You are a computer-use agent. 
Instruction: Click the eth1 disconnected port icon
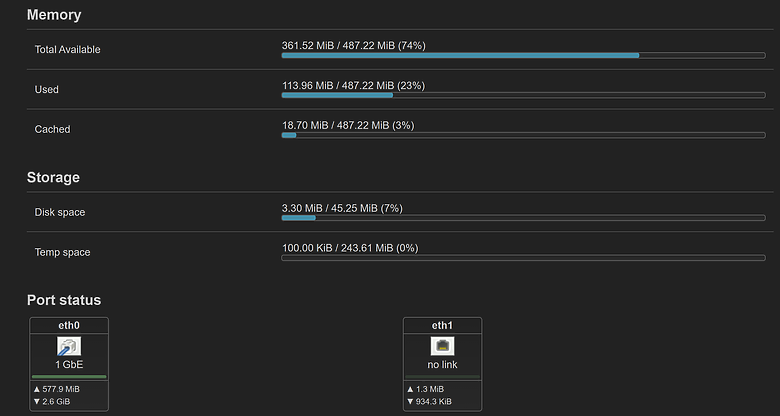coord(442,346)
